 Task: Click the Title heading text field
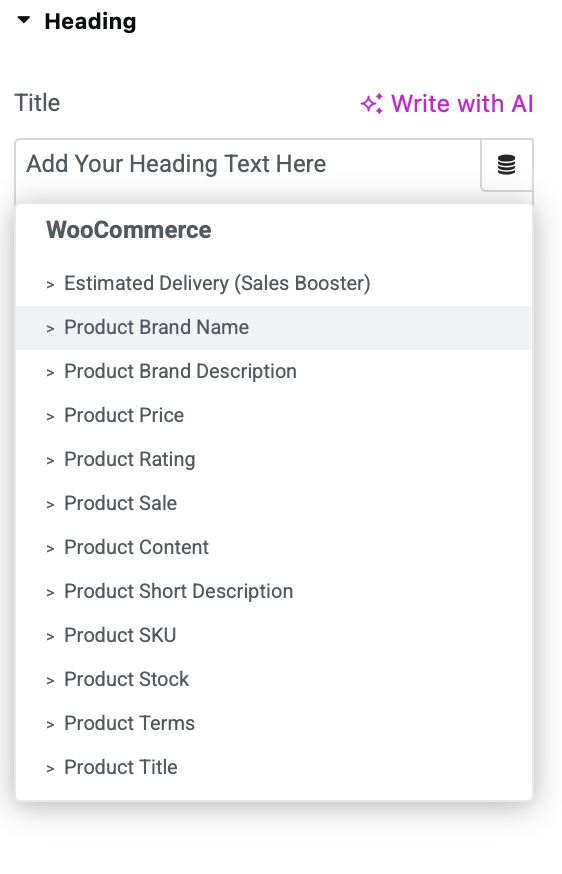coord(248,164)
